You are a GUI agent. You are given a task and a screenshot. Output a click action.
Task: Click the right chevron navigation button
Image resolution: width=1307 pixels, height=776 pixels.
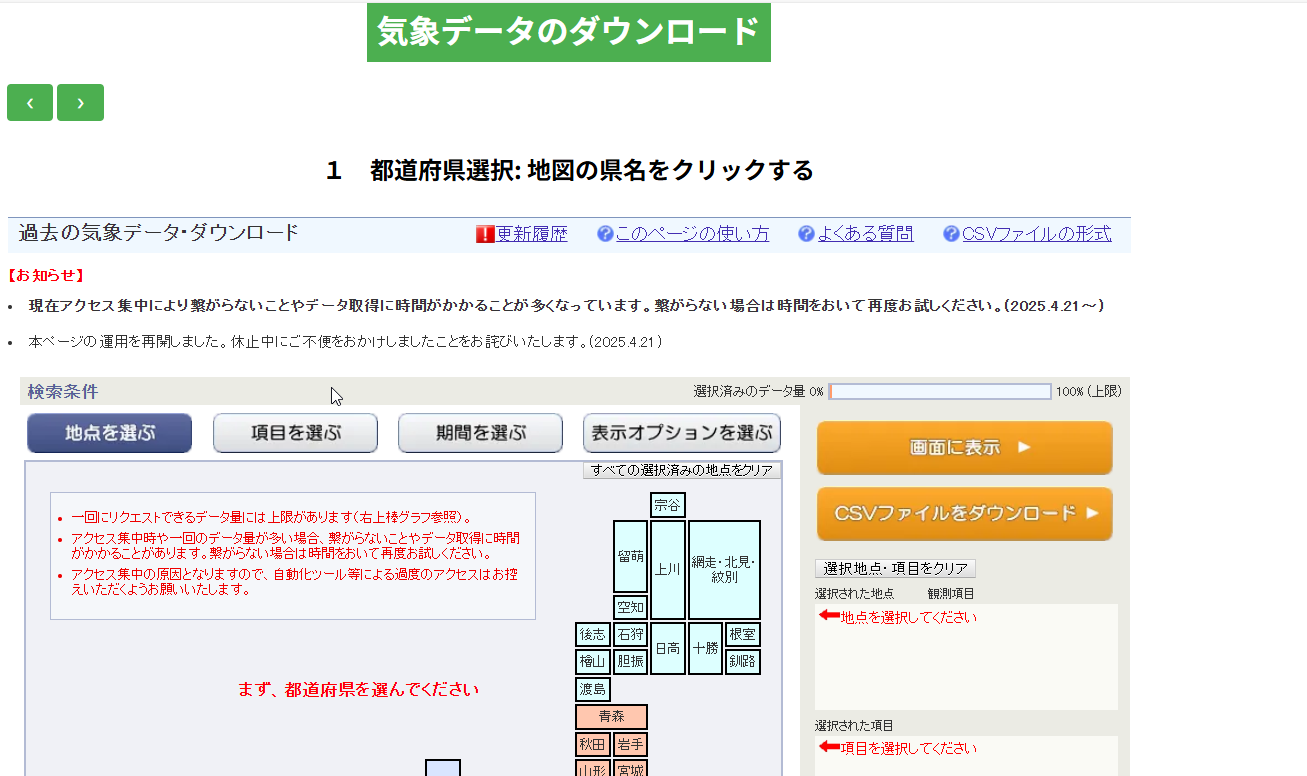click(x=80, y=102)
